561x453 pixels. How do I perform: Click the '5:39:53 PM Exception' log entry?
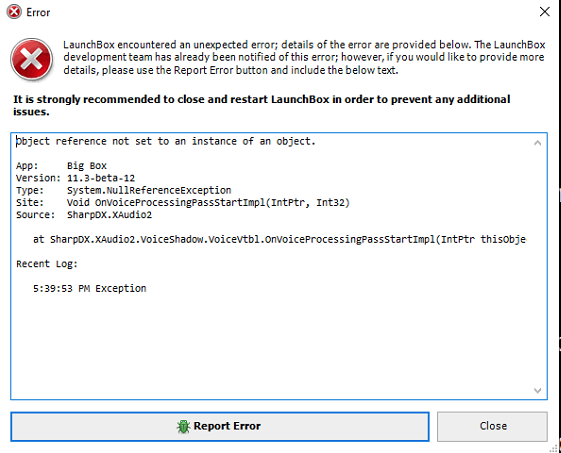click(89, 288)
